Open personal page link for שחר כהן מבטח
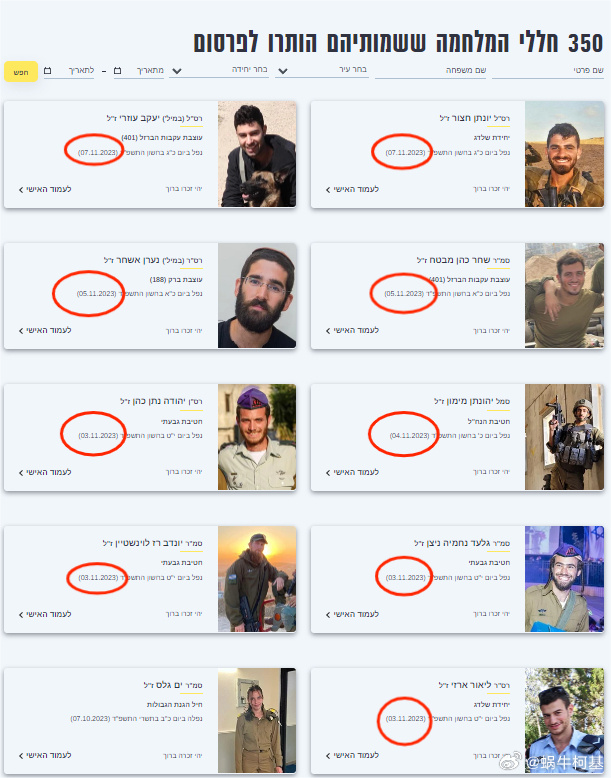The image size is (611, 778). 352,330
